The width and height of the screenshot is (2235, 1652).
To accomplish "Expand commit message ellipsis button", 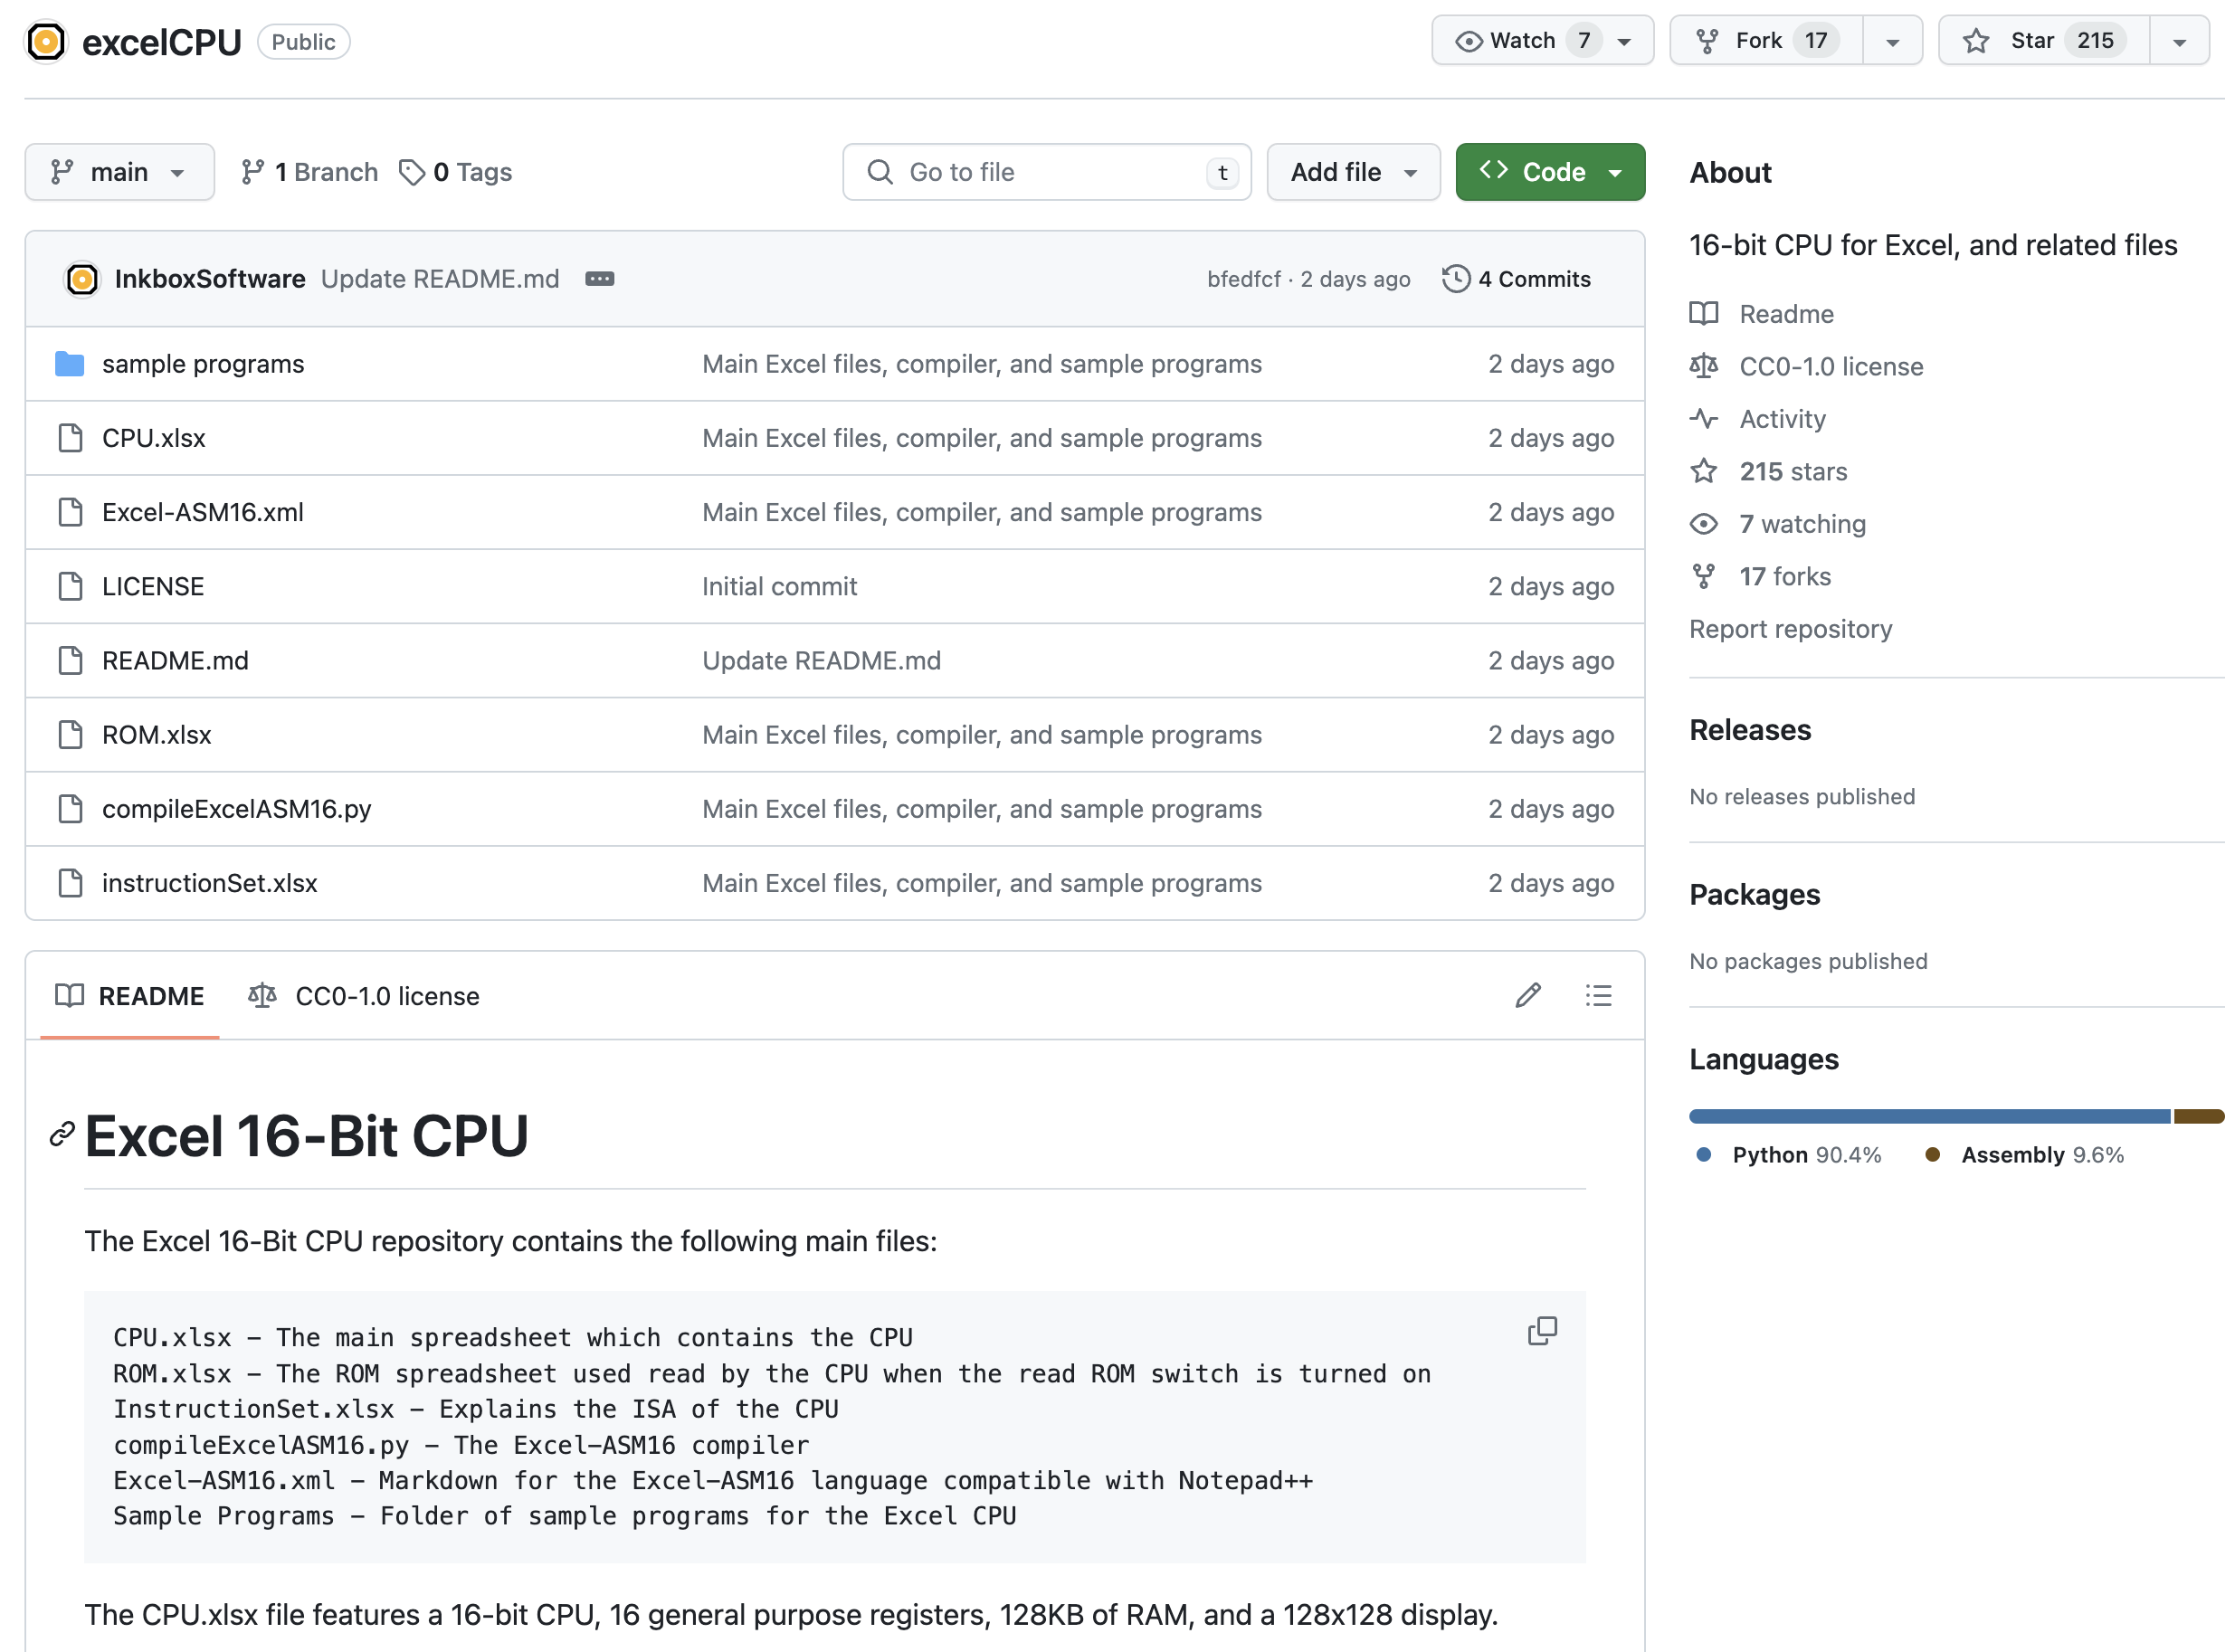I will pyautogui.click(x=599, y=279).
